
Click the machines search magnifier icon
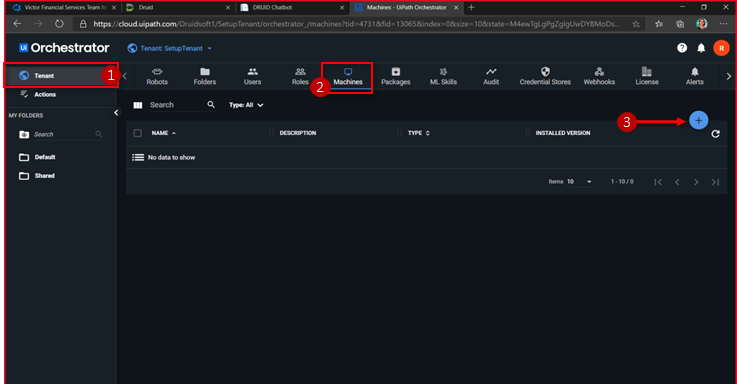pyautogui.click(x=211, y=105)
